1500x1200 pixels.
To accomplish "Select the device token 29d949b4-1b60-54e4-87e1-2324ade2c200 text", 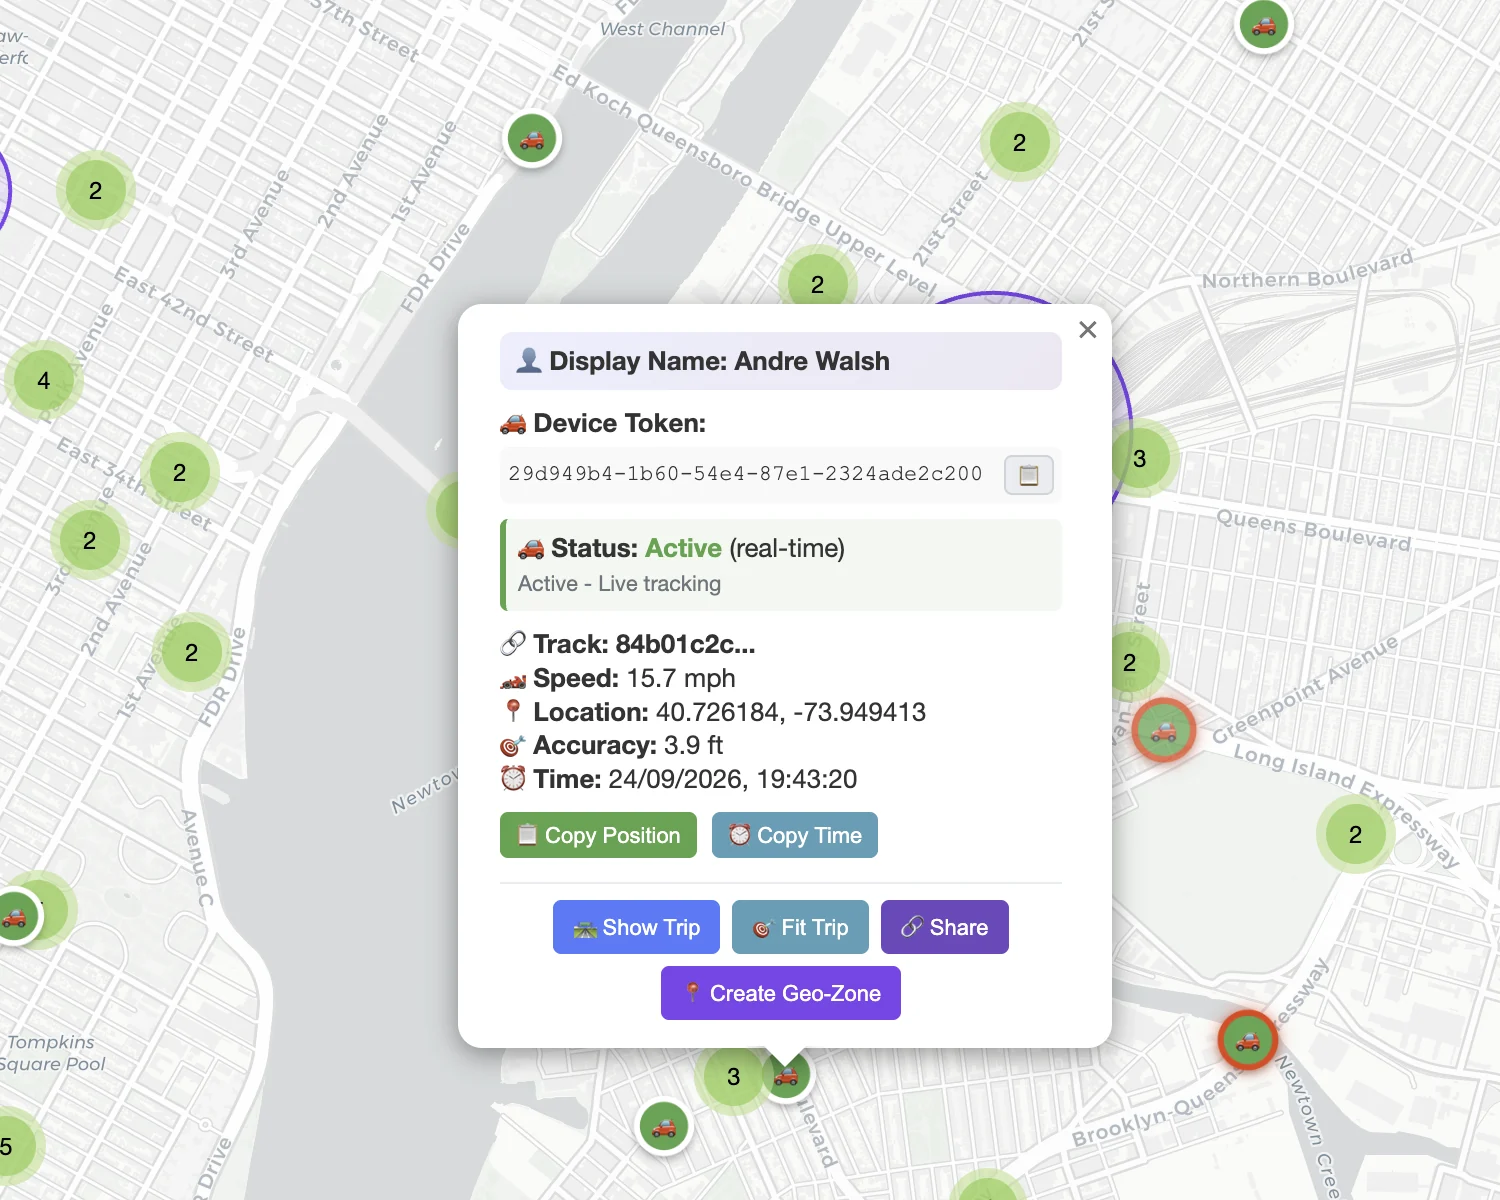I will pos(745,474).
